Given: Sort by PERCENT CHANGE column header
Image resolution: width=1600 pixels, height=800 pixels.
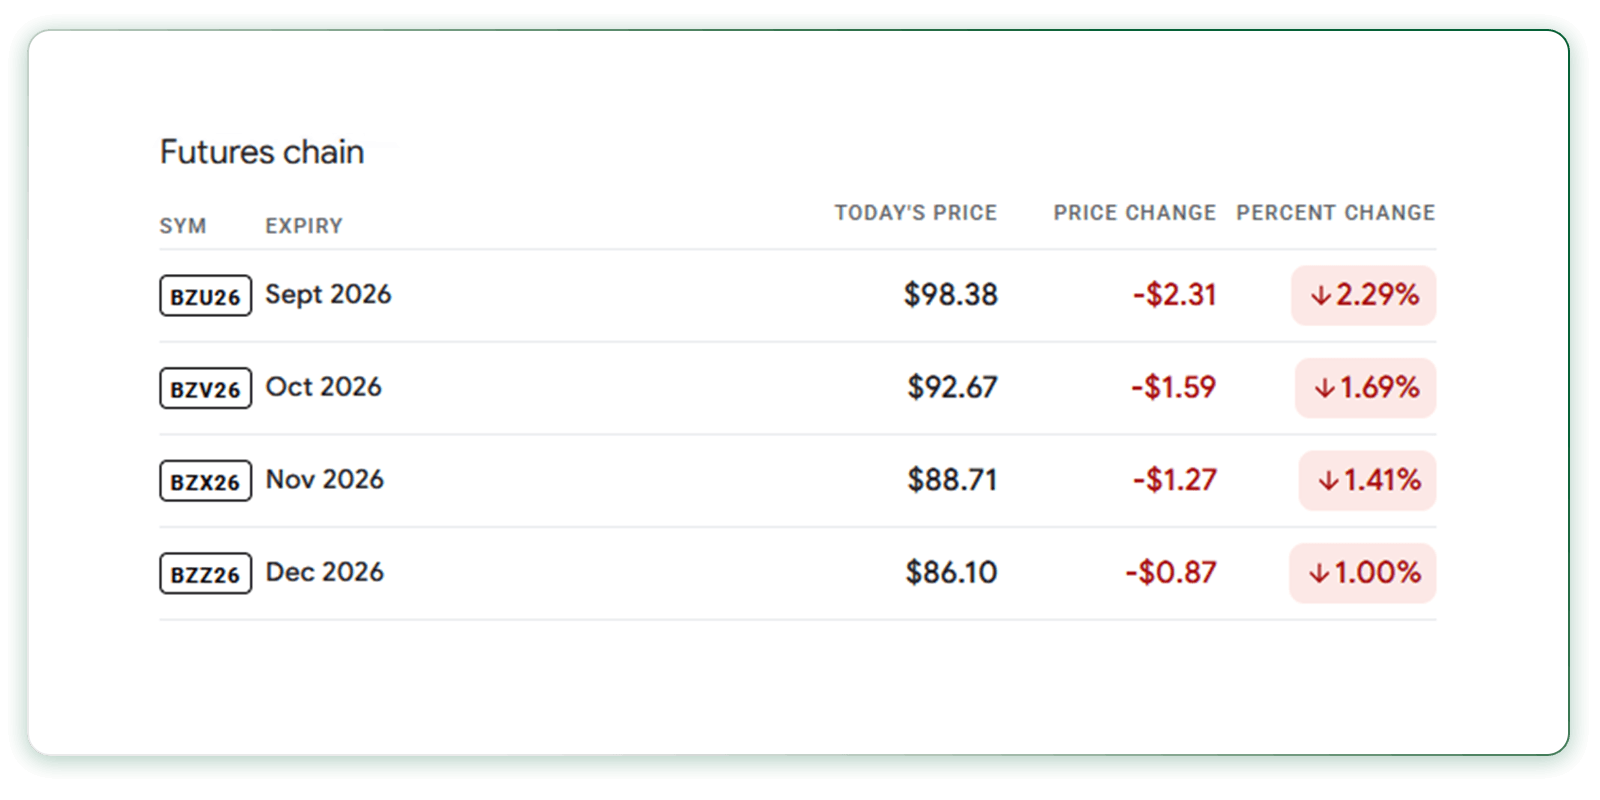Looking at the screenshot, I should coord(1336,213).
